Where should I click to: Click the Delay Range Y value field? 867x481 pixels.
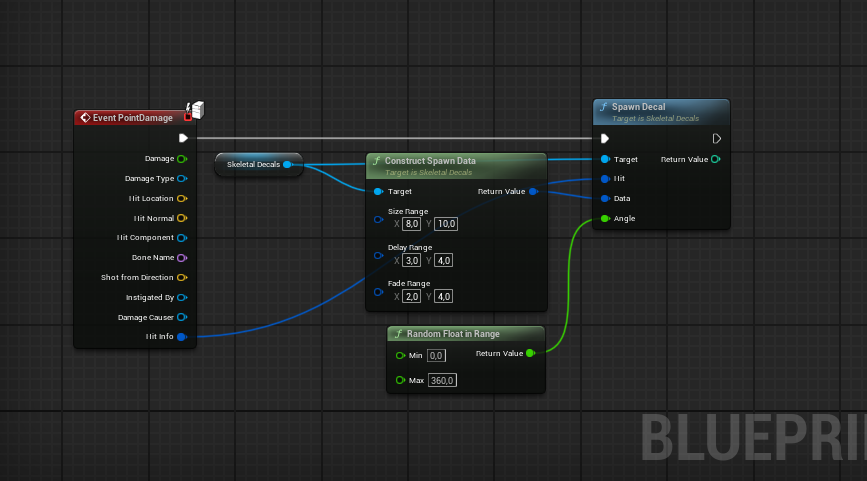tap(446, 260)
